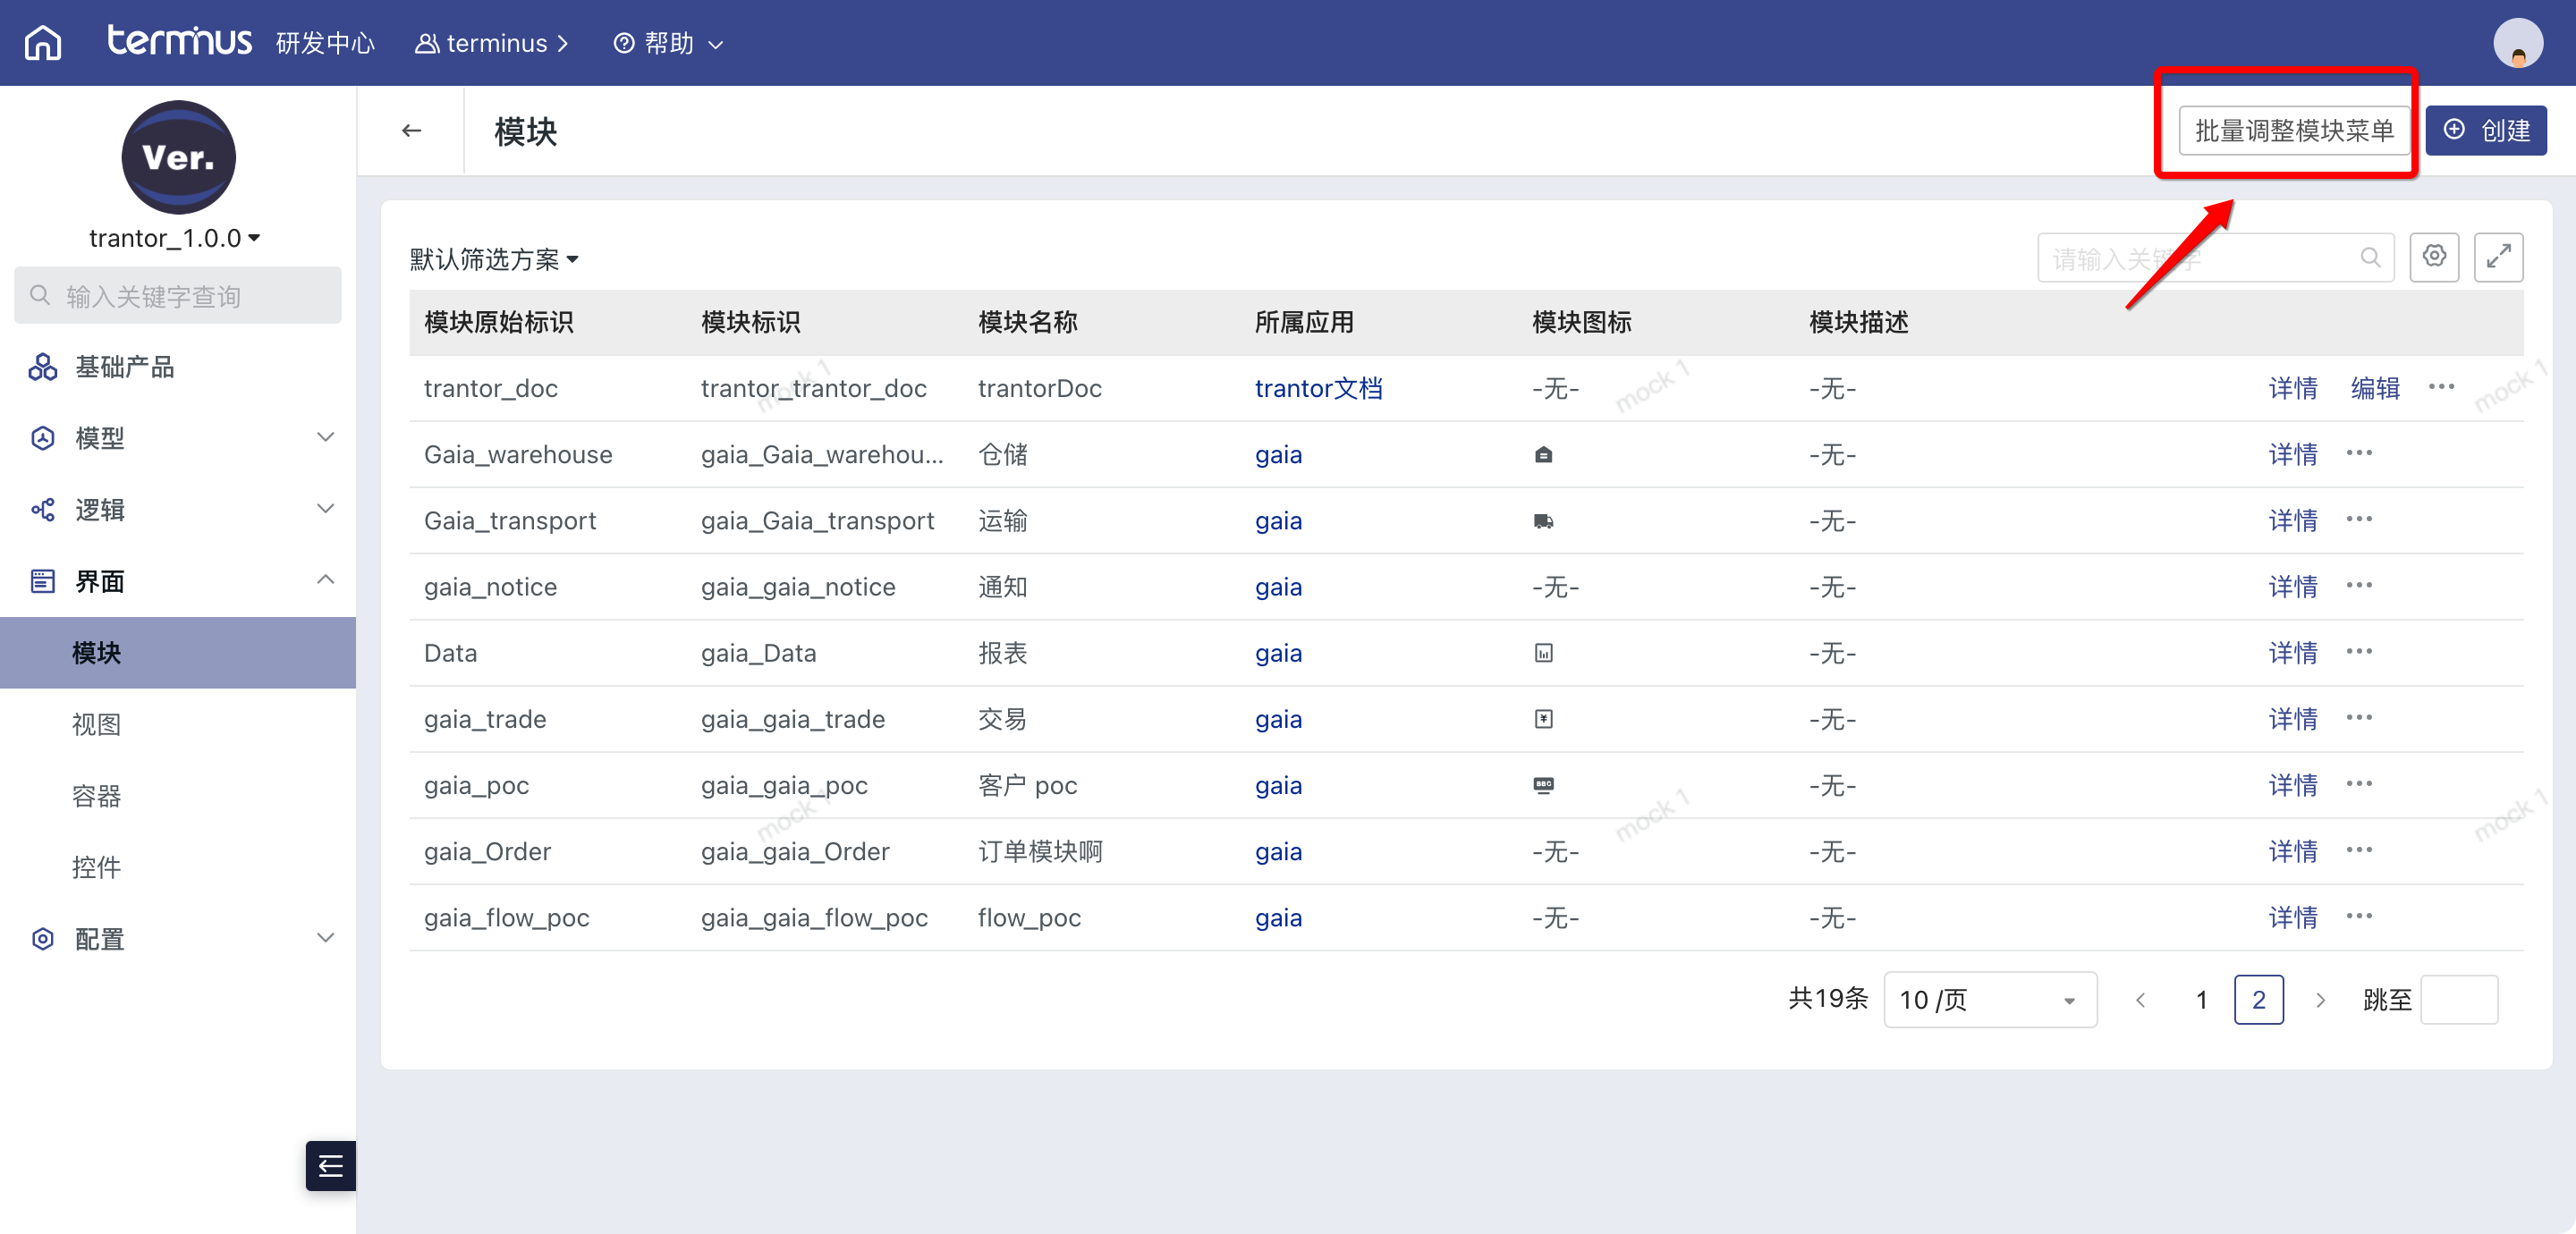Open more actions for gaia_notice row

(x=2359, y=585)
